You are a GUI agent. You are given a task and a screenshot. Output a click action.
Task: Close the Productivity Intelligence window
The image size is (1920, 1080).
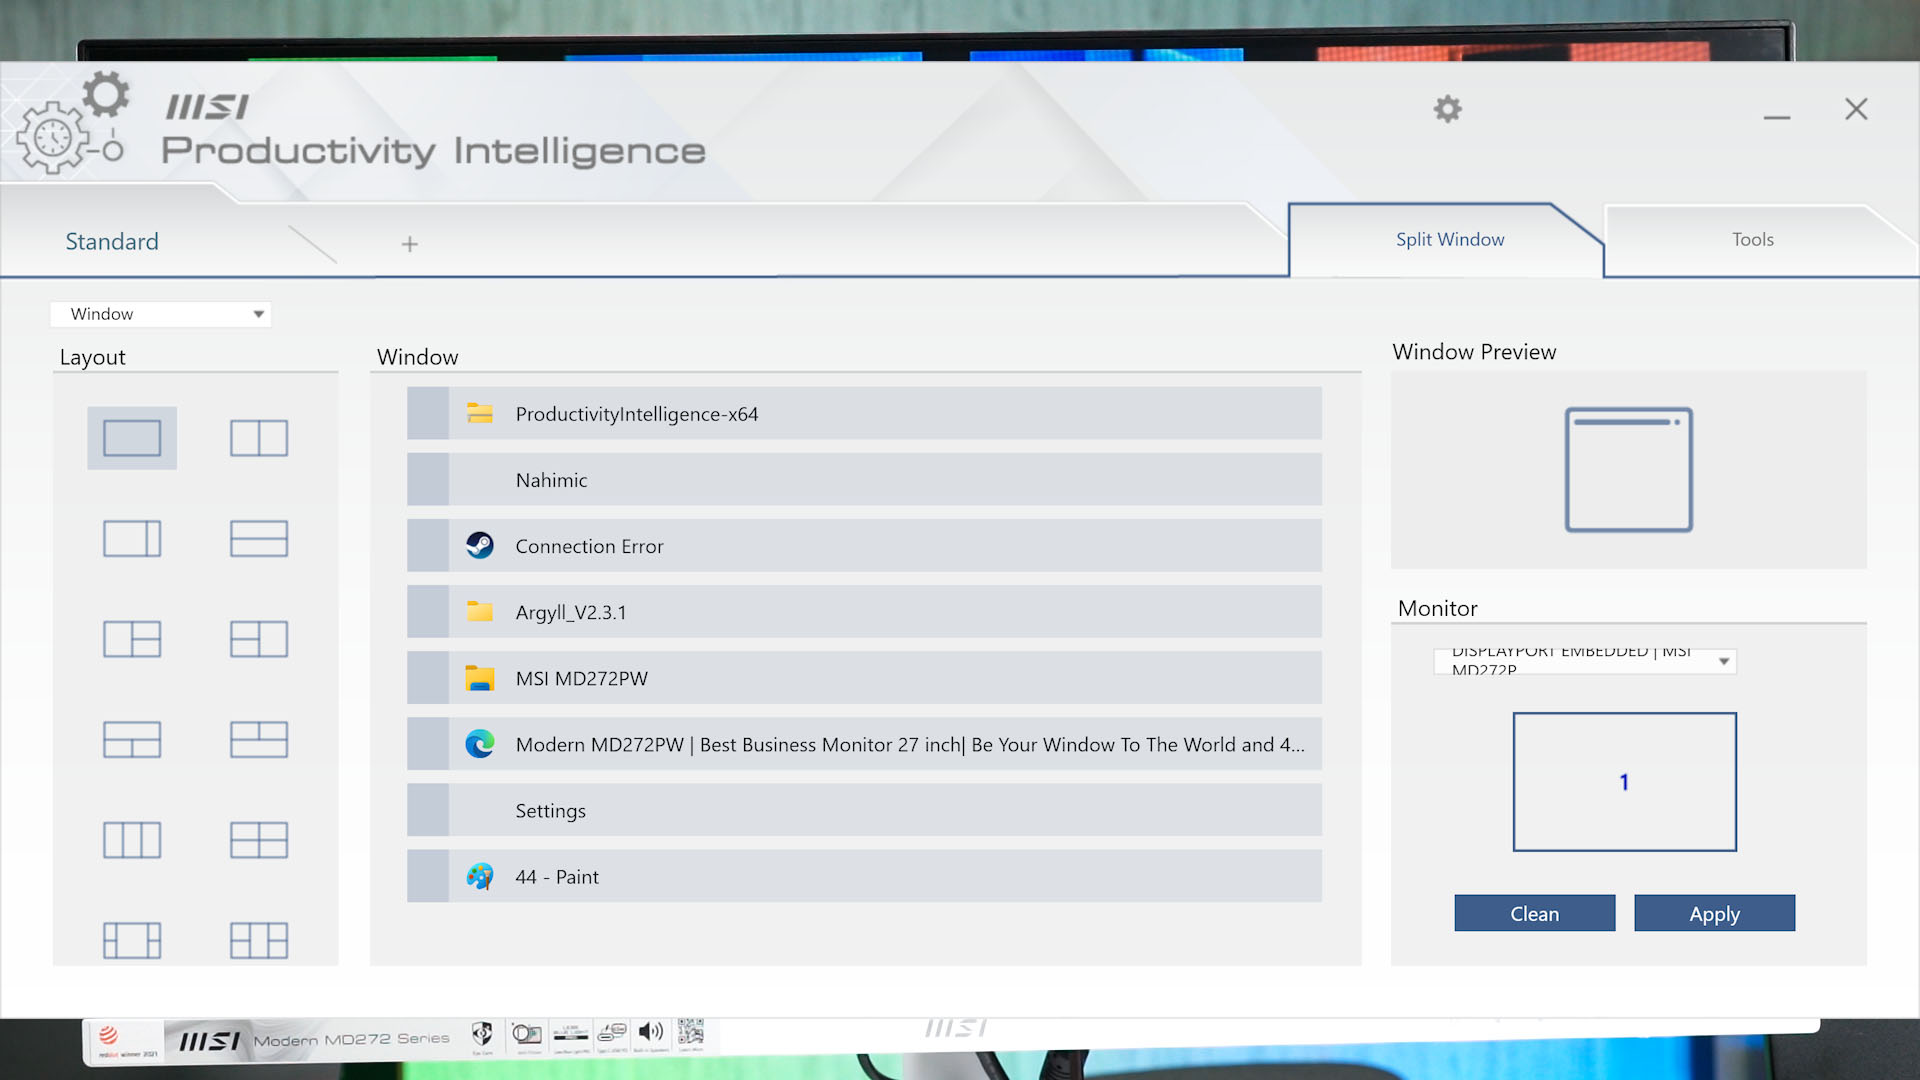pyautogui.click(x=1856, y=109)
